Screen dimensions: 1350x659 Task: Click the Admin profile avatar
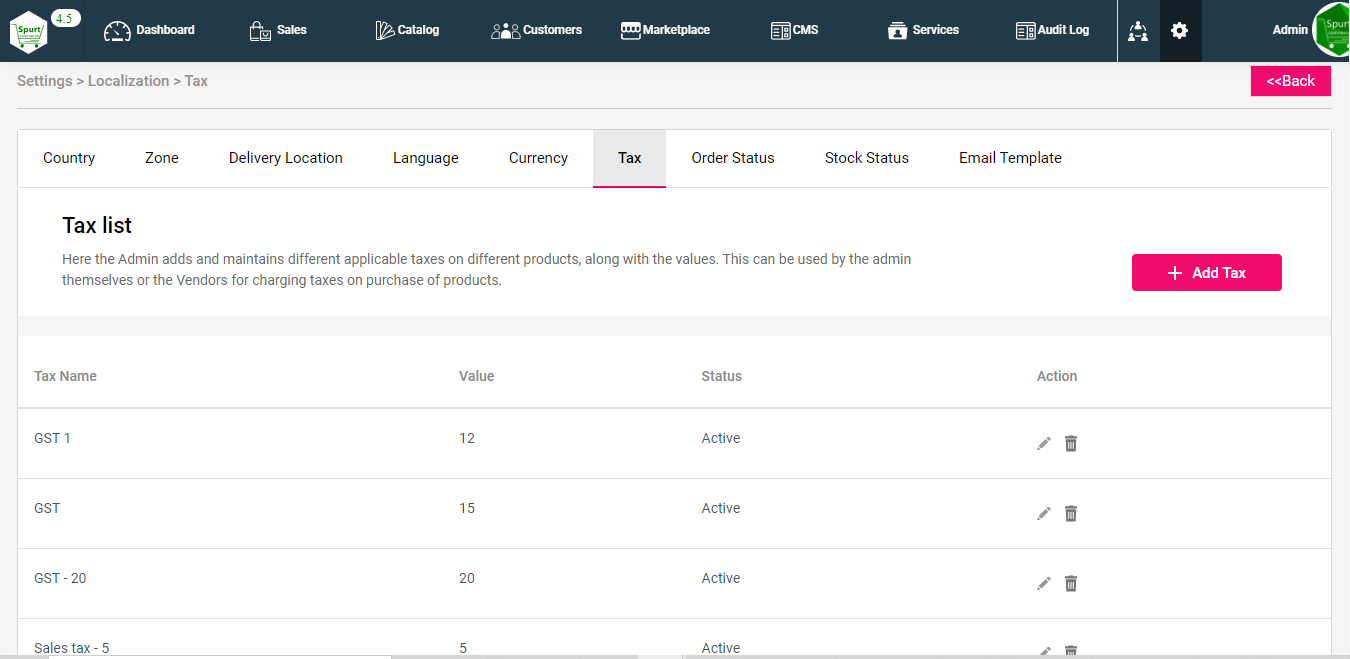(1331, 31)
